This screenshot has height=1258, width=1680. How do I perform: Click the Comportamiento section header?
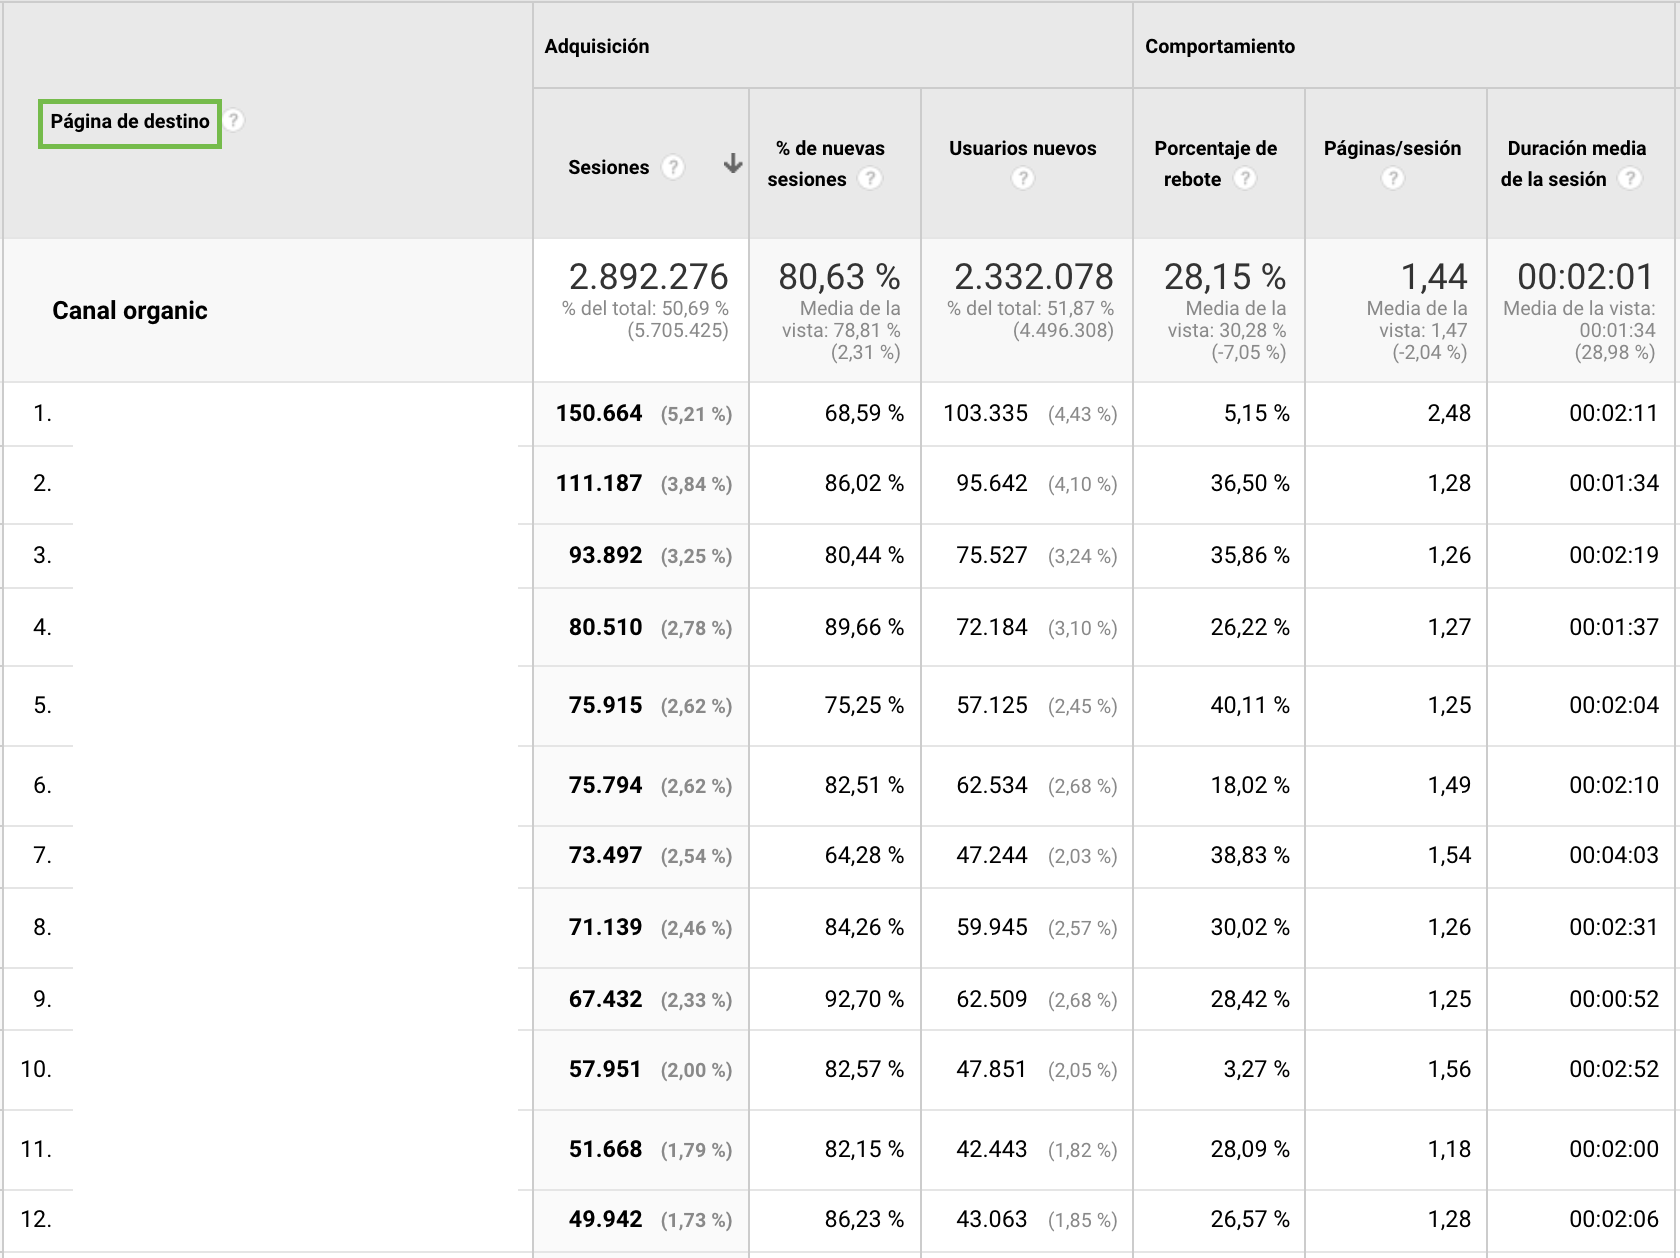[x=1218, y=45]
